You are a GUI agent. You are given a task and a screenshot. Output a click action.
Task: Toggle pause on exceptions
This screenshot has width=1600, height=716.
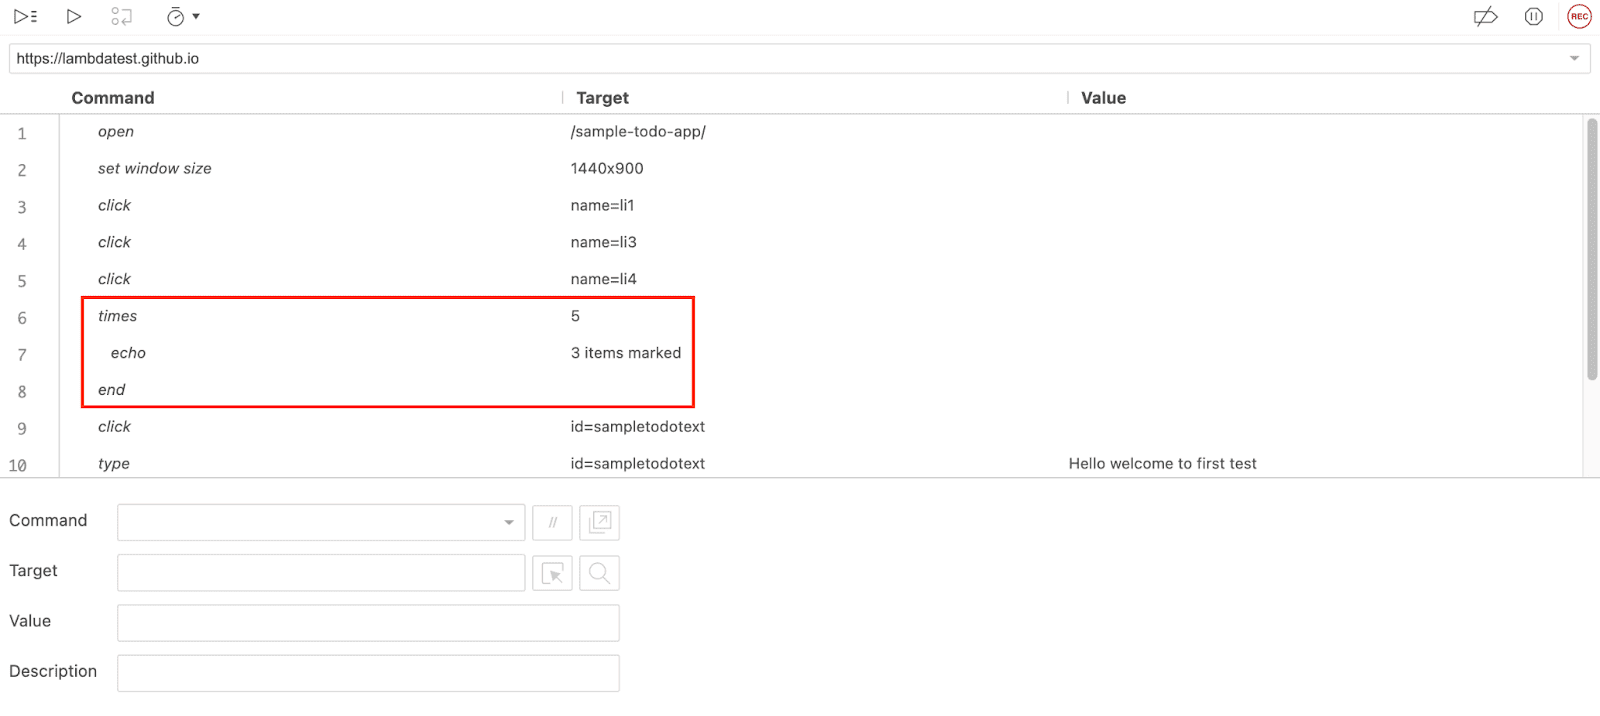(1533, 16)
